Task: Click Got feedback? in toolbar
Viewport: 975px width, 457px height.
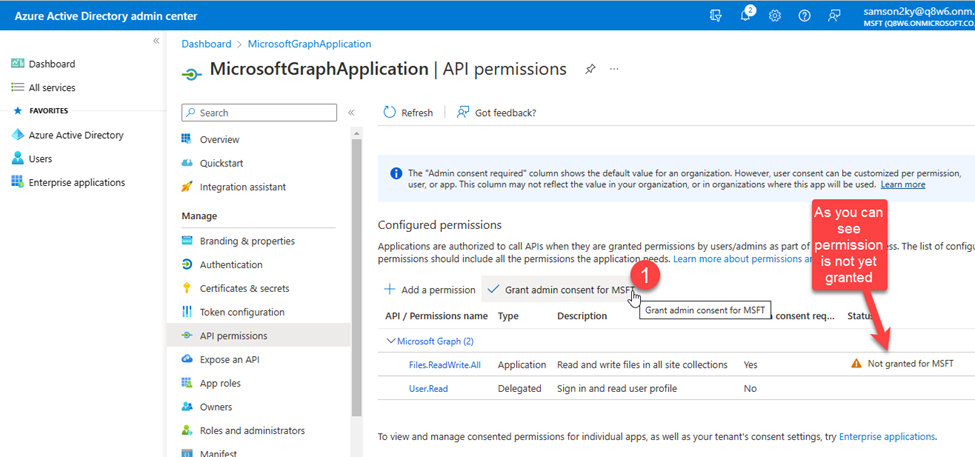Action: [496, 113]
